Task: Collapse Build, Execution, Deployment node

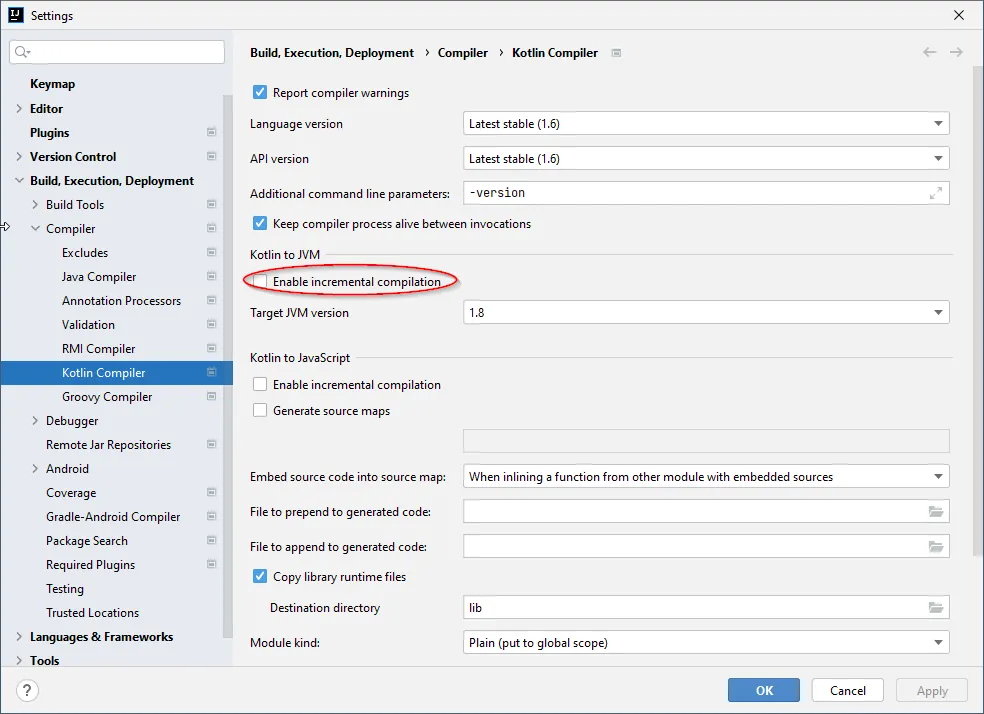Action: [x=19, y=180]
